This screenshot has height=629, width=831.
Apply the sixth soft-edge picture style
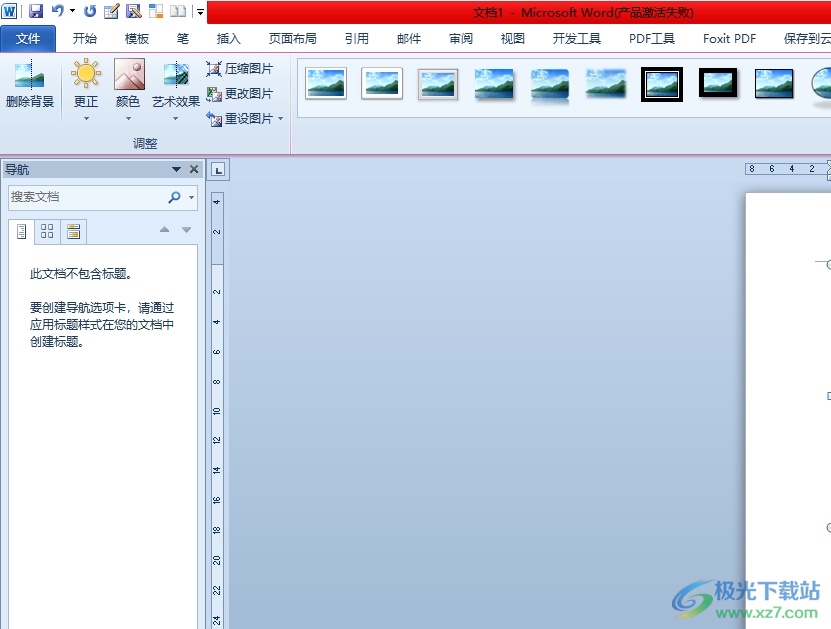click(606, 84)
